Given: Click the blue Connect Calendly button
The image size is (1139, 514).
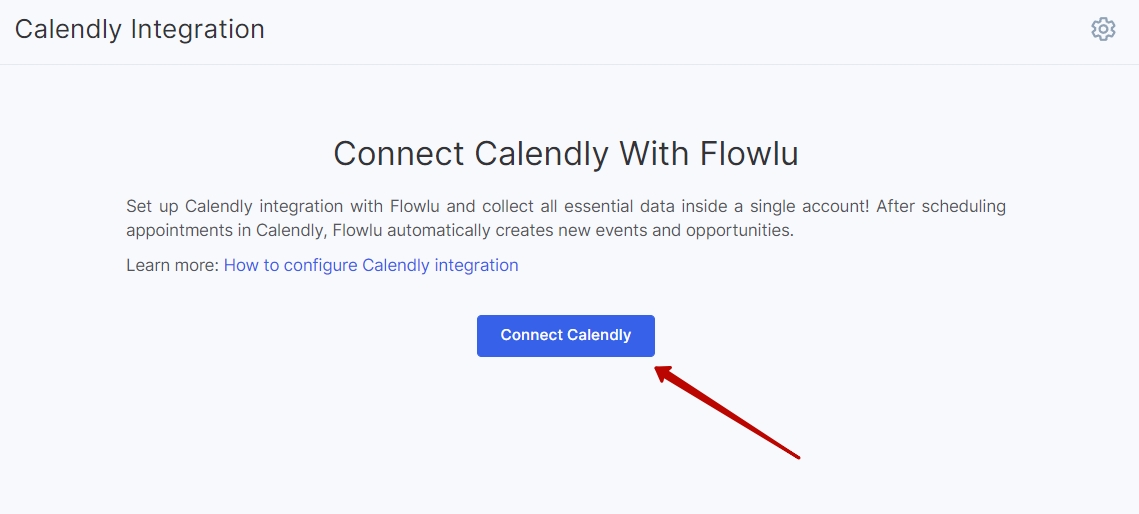Looking at the screenshot, I should pos(566,335).
